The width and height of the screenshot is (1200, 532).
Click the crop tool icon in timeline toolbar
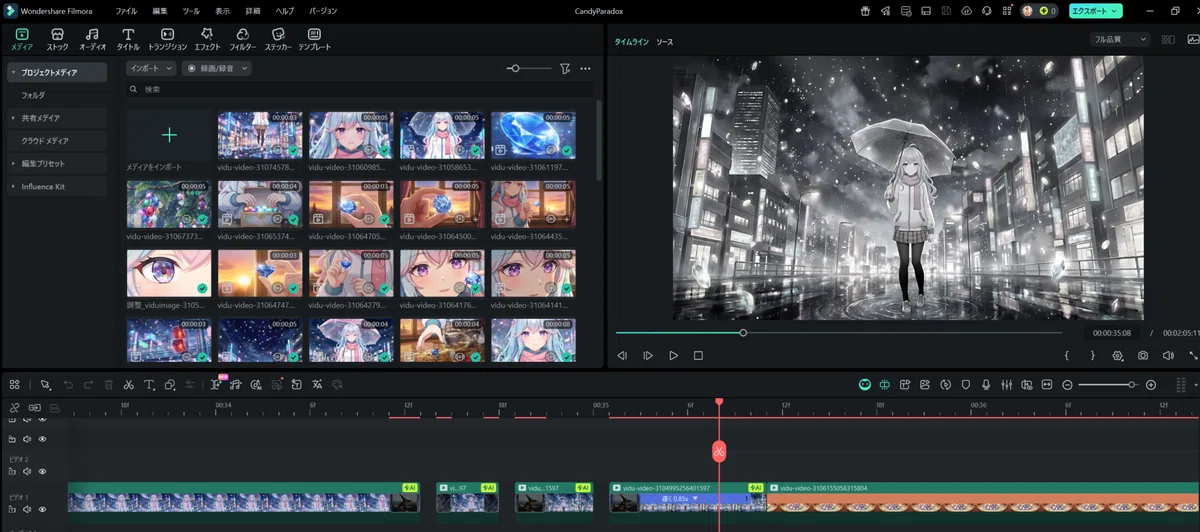170,384
